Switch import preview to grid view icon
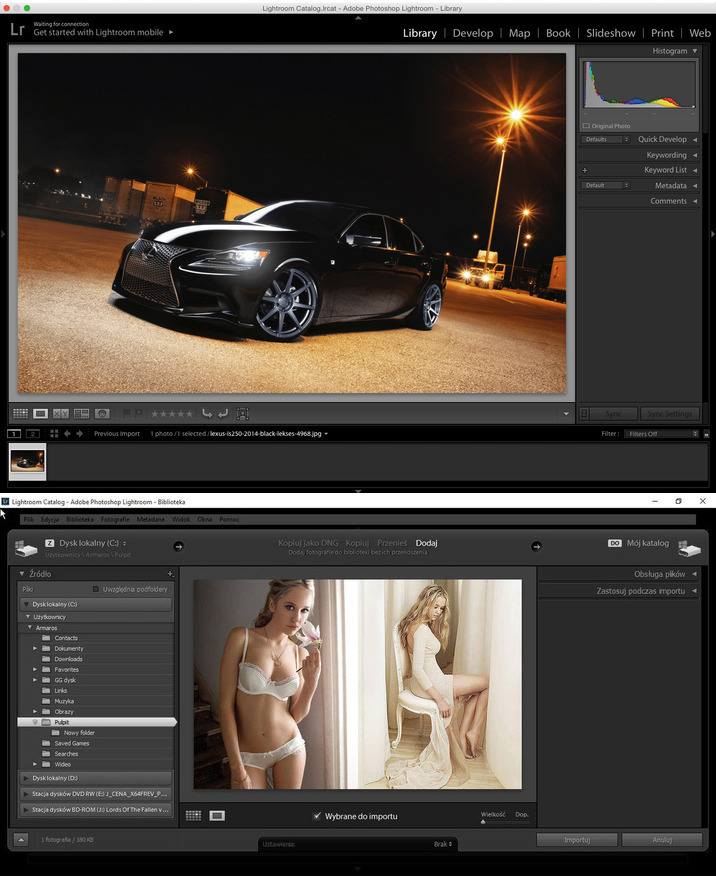The image size is (716, 886). pyautogui.click(x=193, y=816)
